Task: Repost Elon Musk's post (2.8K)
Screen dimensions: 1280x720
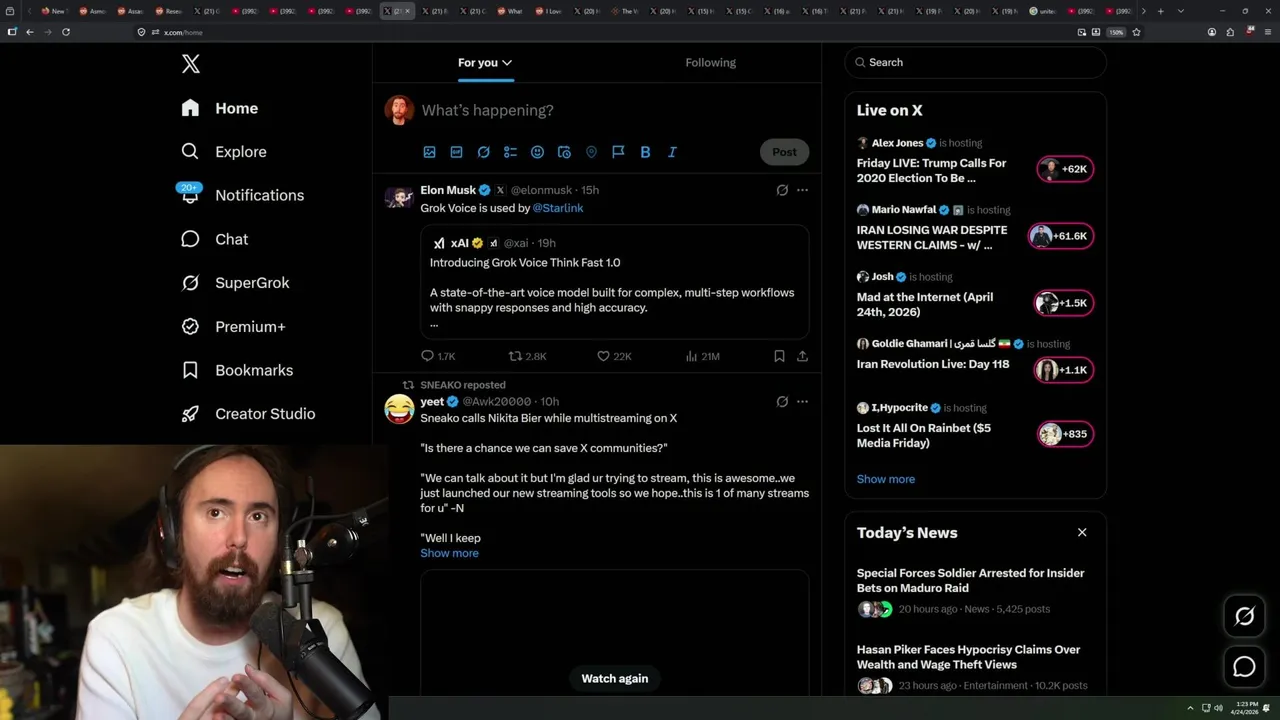Action: (527, 356)
